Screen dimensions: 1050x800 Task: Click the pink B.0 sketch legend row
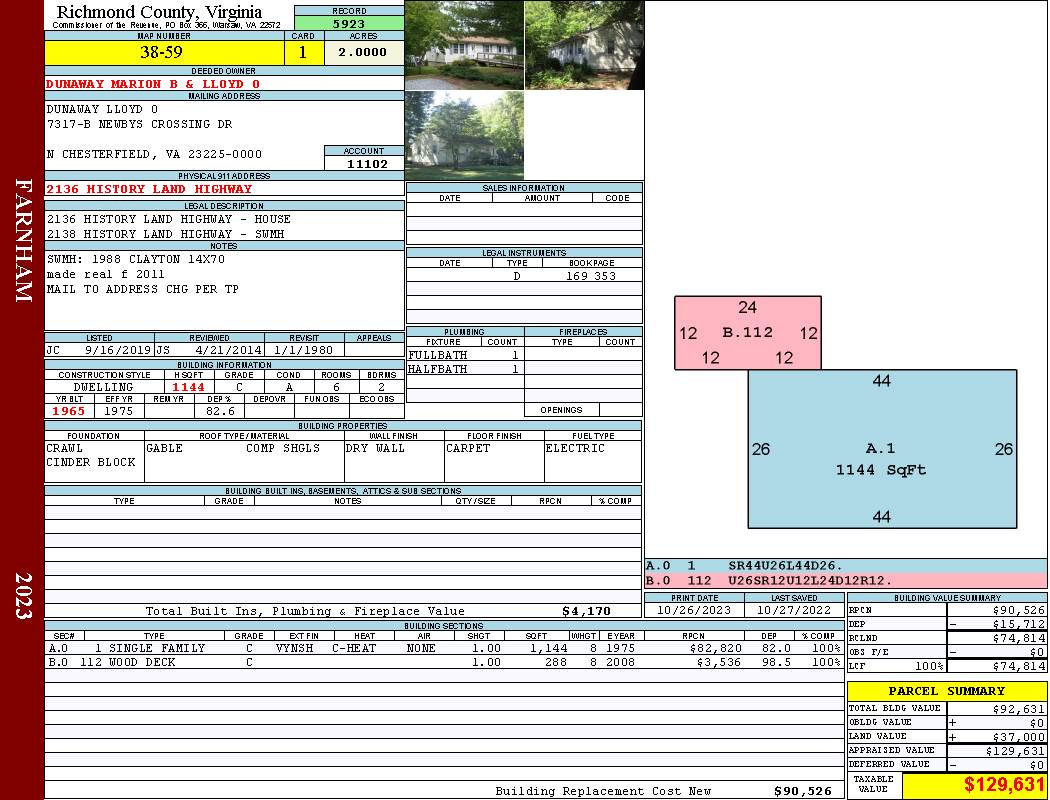pyautogui.click(x=845, y=580)
